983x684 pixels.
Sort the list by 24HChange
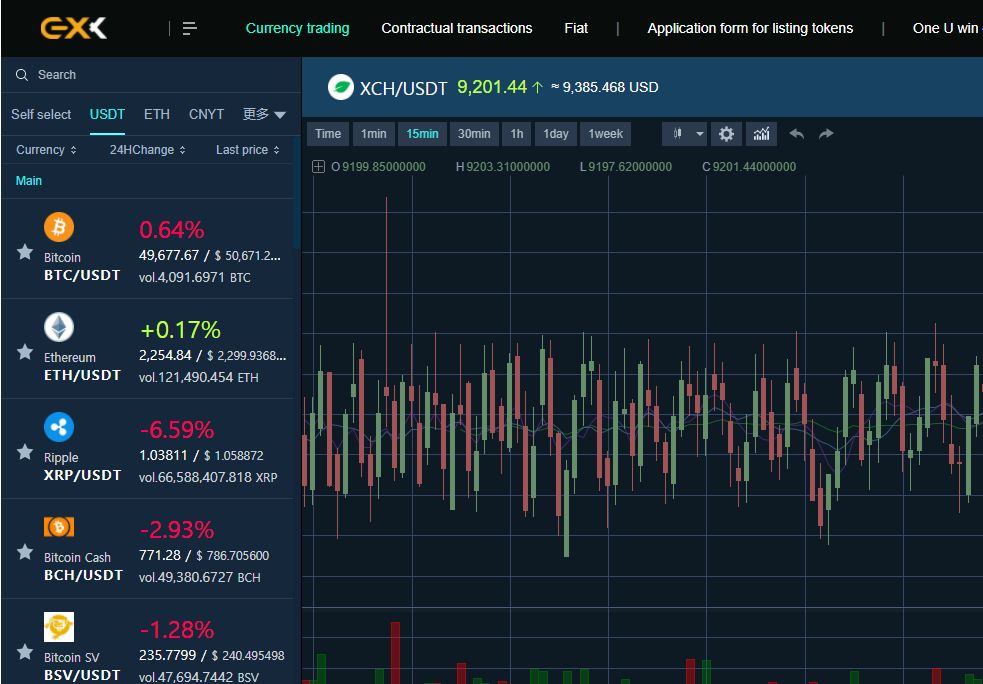coord(147,150)
